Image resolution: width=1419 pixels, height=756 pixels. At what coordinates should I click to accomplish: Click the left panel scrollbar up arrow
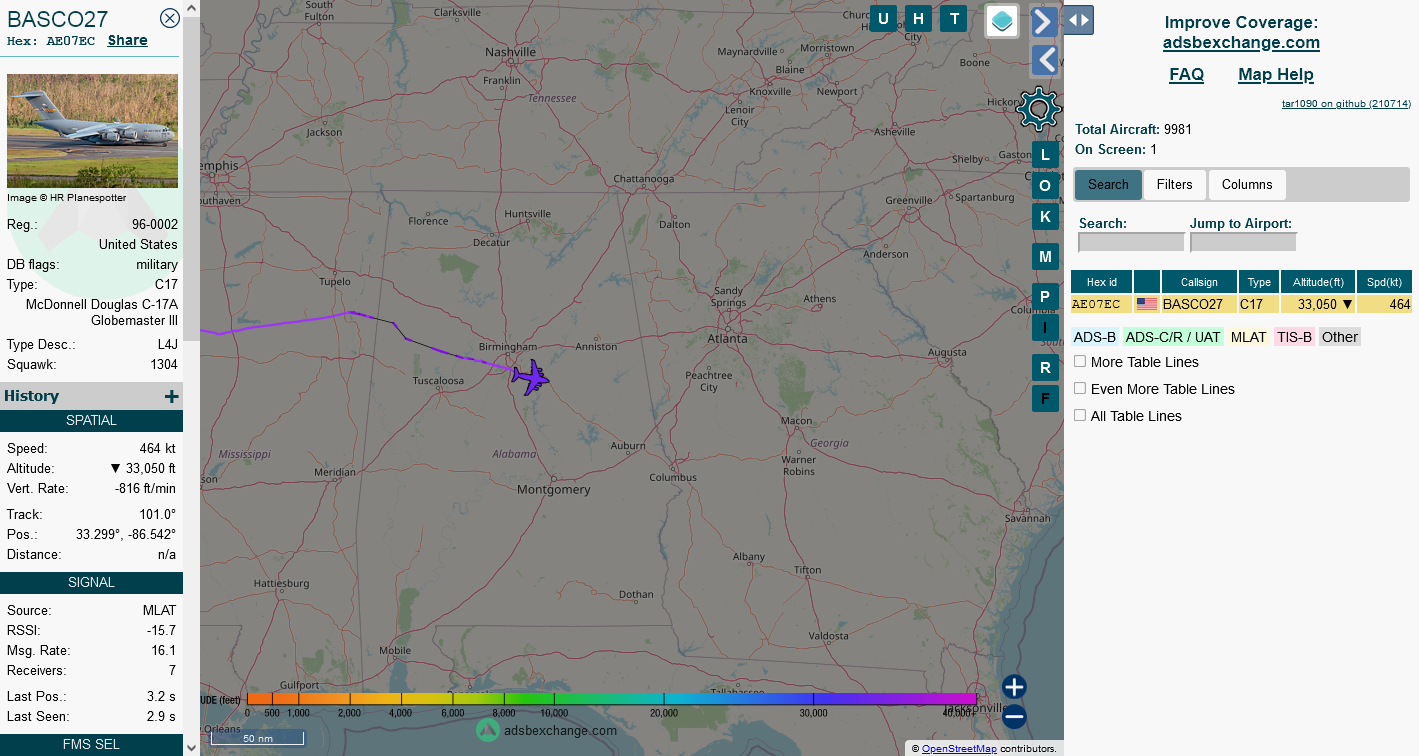tap(191, 8)
